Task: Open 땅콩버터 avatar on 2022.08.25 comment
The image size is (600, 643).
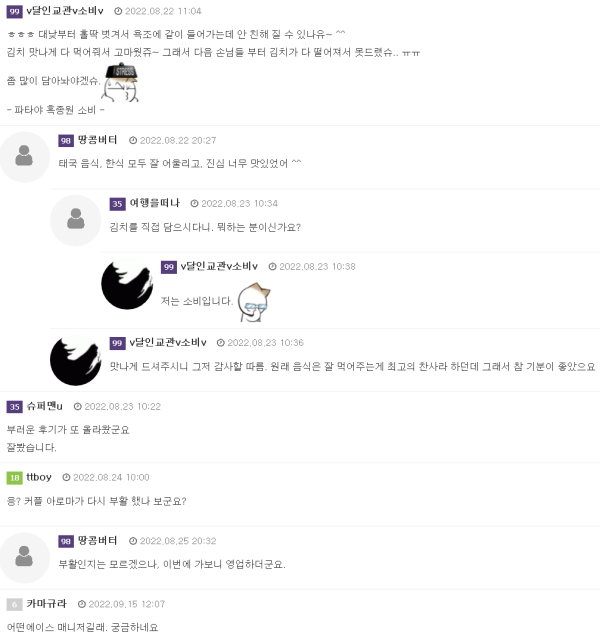Action: (24, 557)
